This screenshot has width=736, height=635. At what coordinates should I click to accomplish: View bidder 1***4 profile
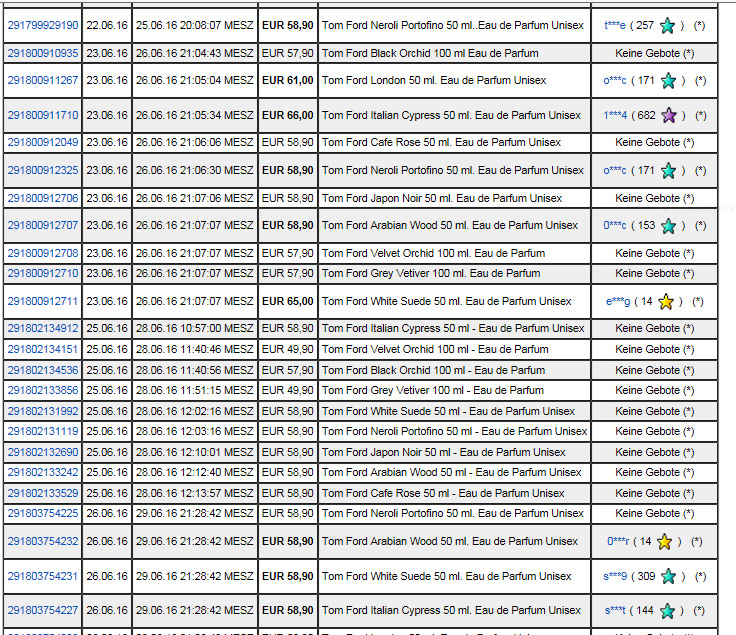615,115
